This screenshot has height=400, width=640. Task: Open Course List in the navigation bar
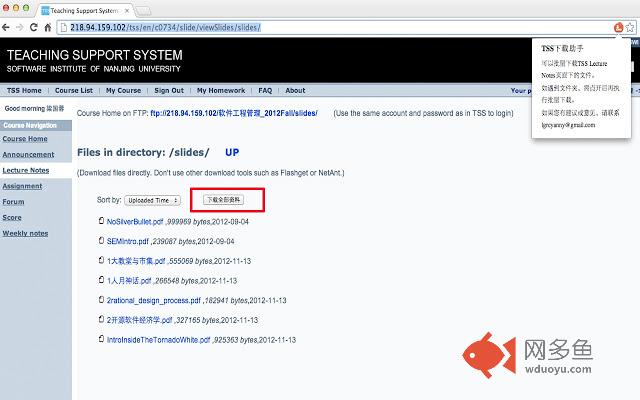(x=74, y=91)
